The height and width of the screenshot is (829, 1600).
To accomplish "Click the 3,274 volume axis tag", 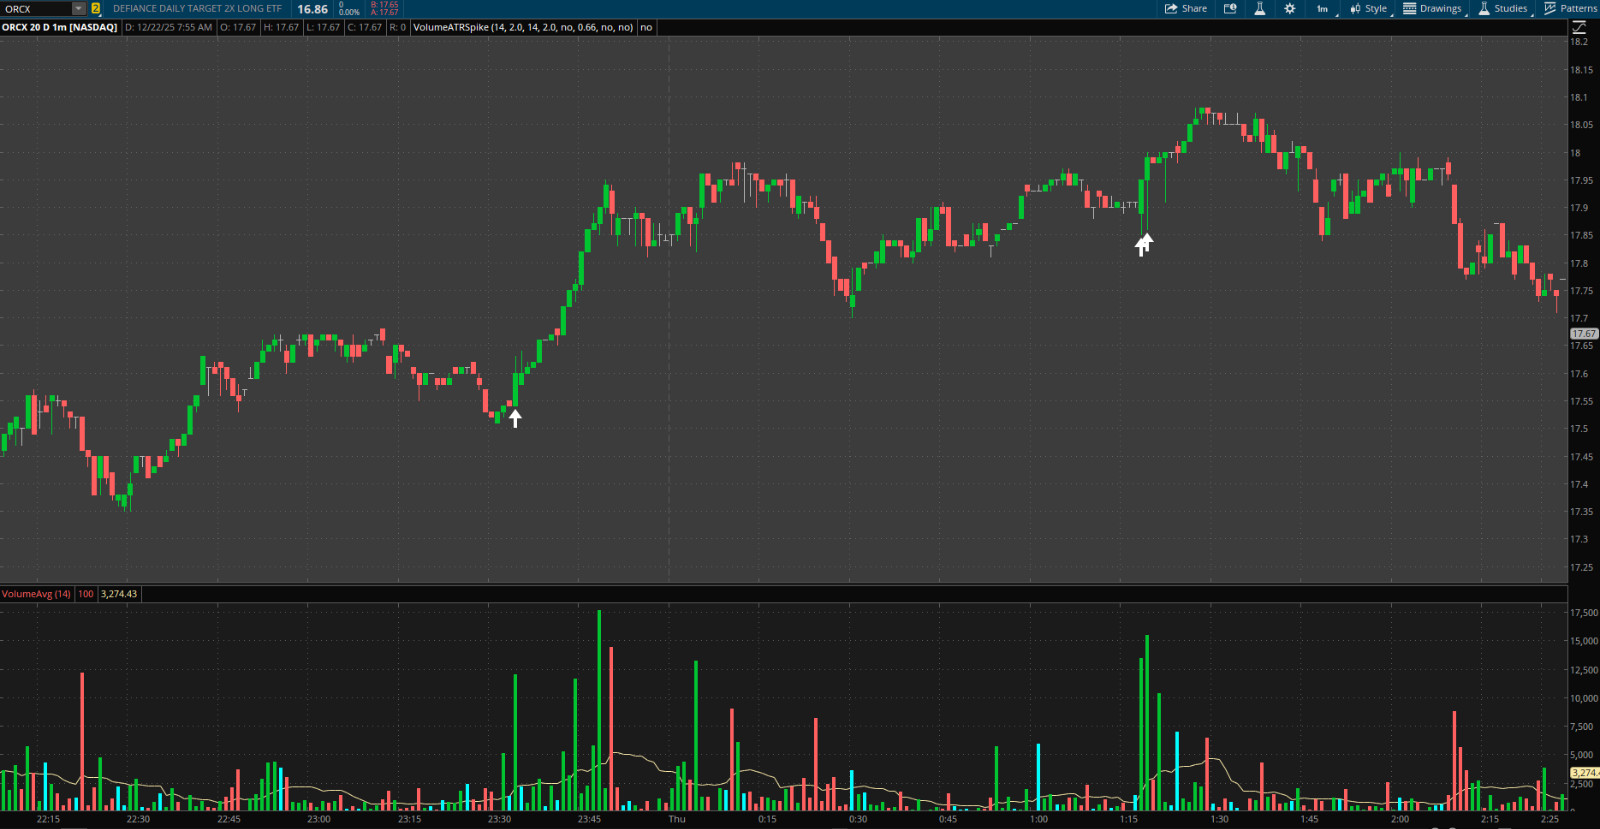I will pos(1584,773).
